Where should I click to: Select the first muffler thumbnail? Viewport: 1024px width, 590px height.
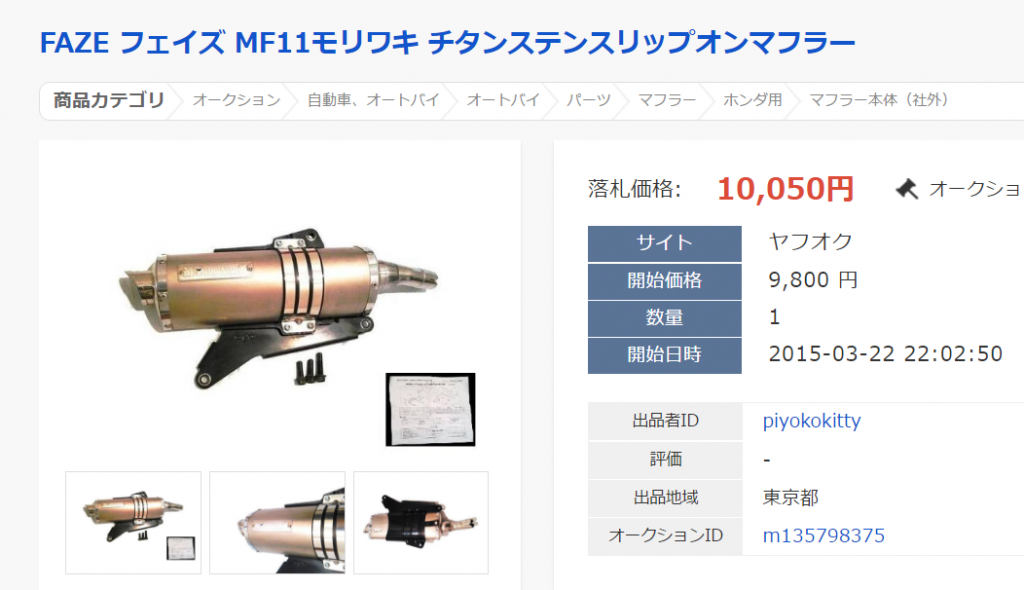133,523
